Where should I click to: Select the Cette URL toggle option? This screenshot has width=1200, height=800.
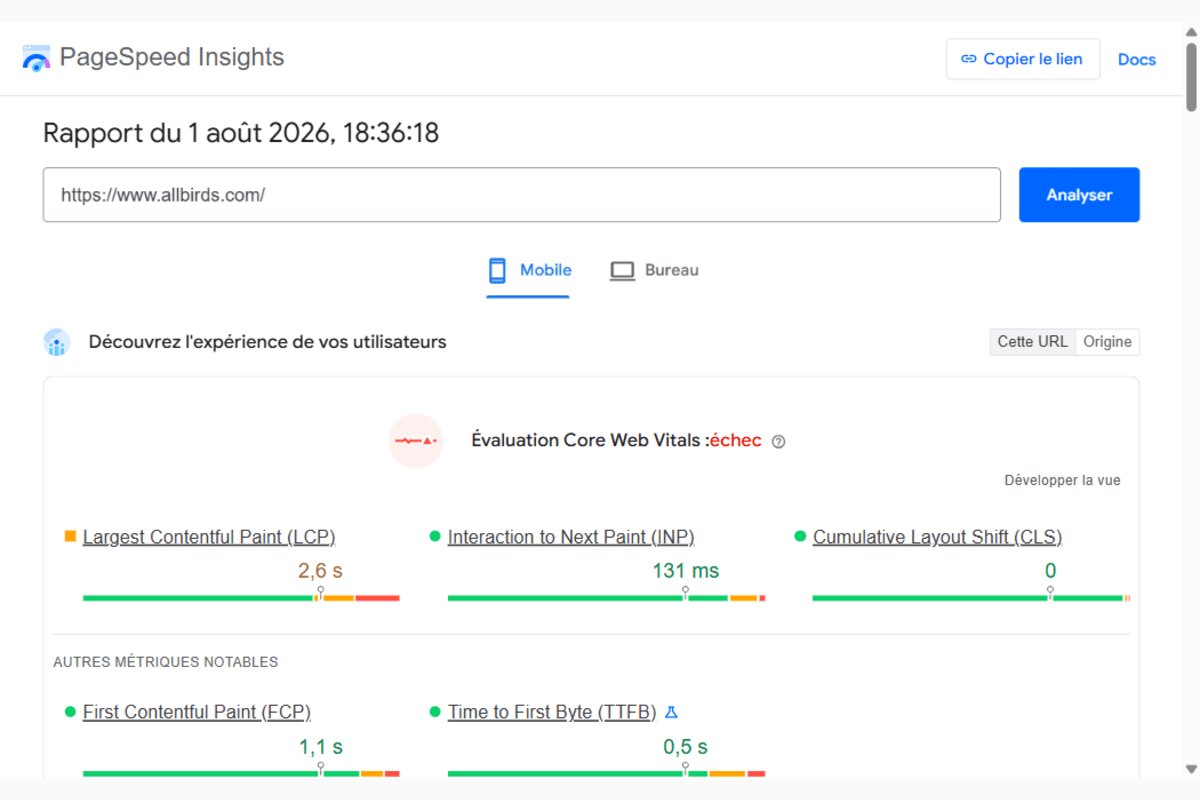point(1033,342)
